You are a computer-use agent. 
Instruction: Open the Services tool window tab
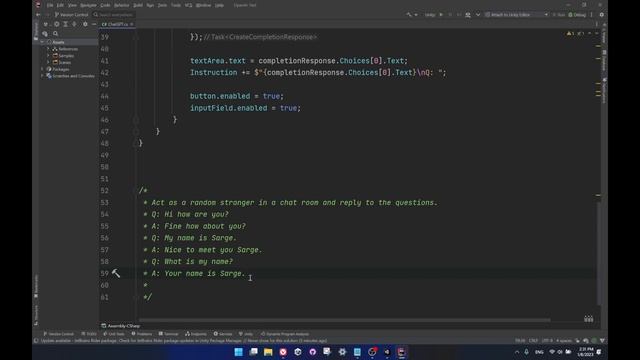(x=223, y=334)
